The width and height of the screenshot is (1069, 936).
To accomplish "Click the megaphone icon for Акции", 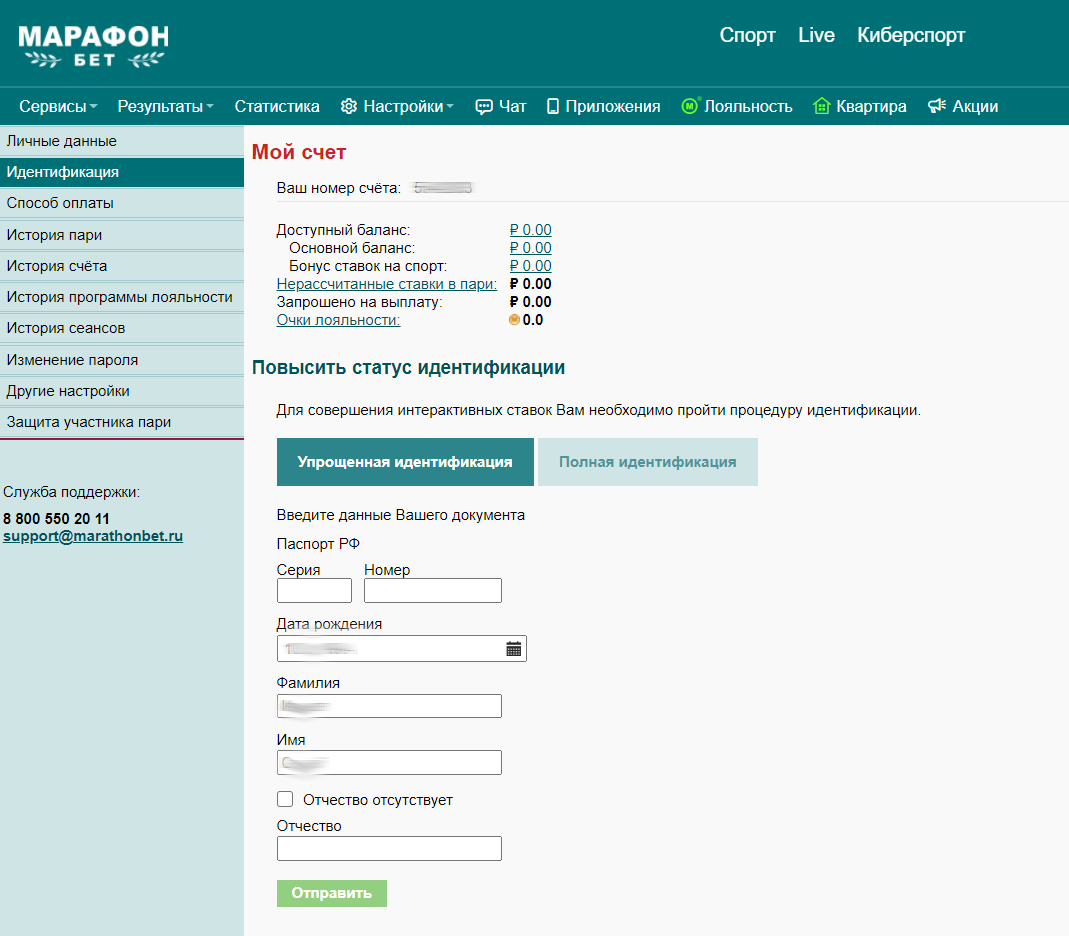I will click(x=937, y=106).
